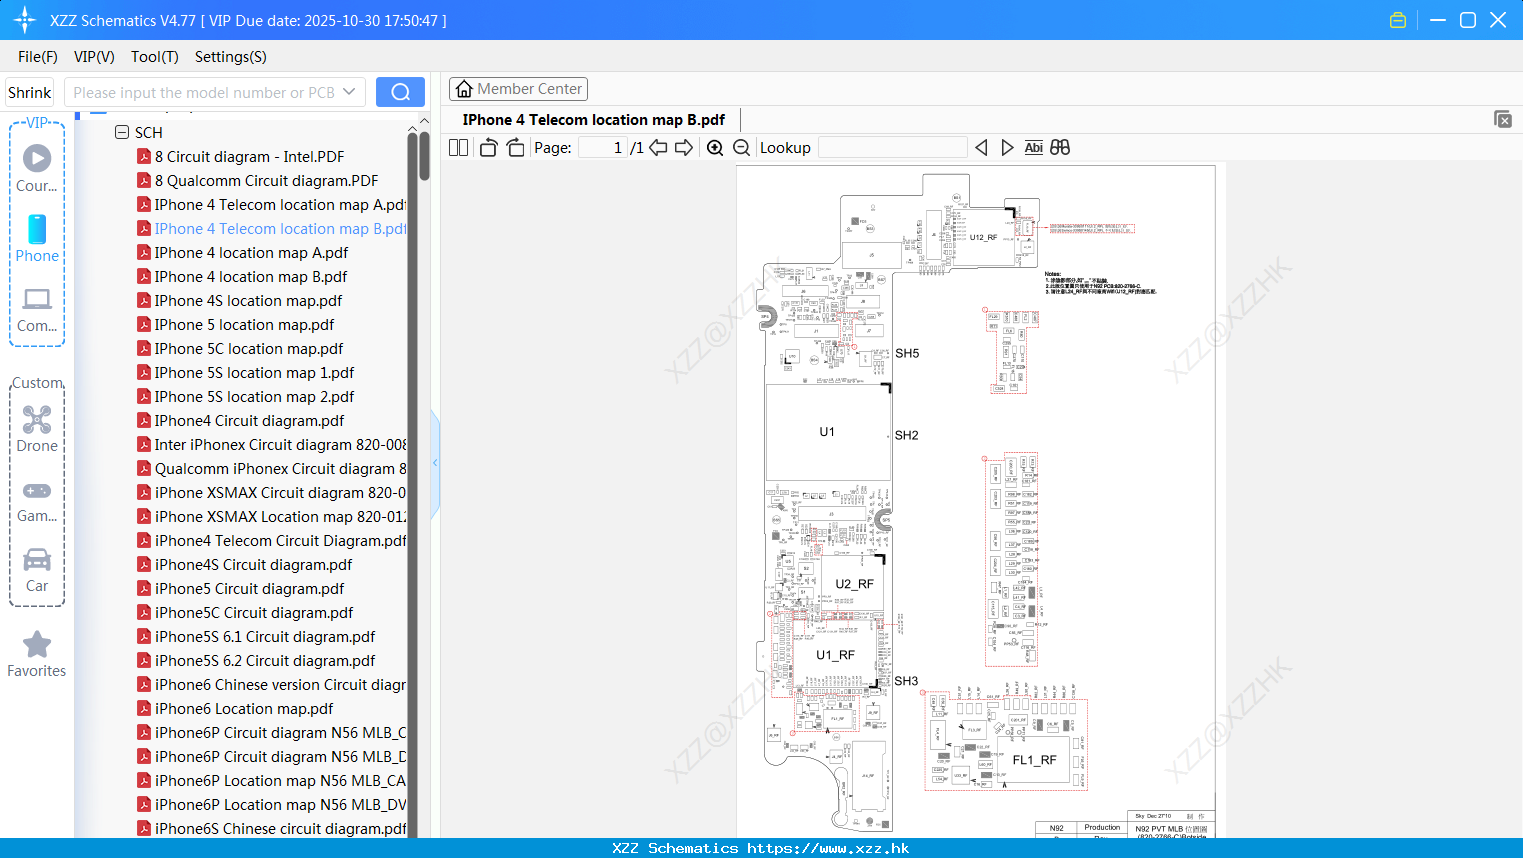Image resolution: width=1523 pixels, height=858 pixels.
Task: Click the Page number field
Action: (603, 148)
